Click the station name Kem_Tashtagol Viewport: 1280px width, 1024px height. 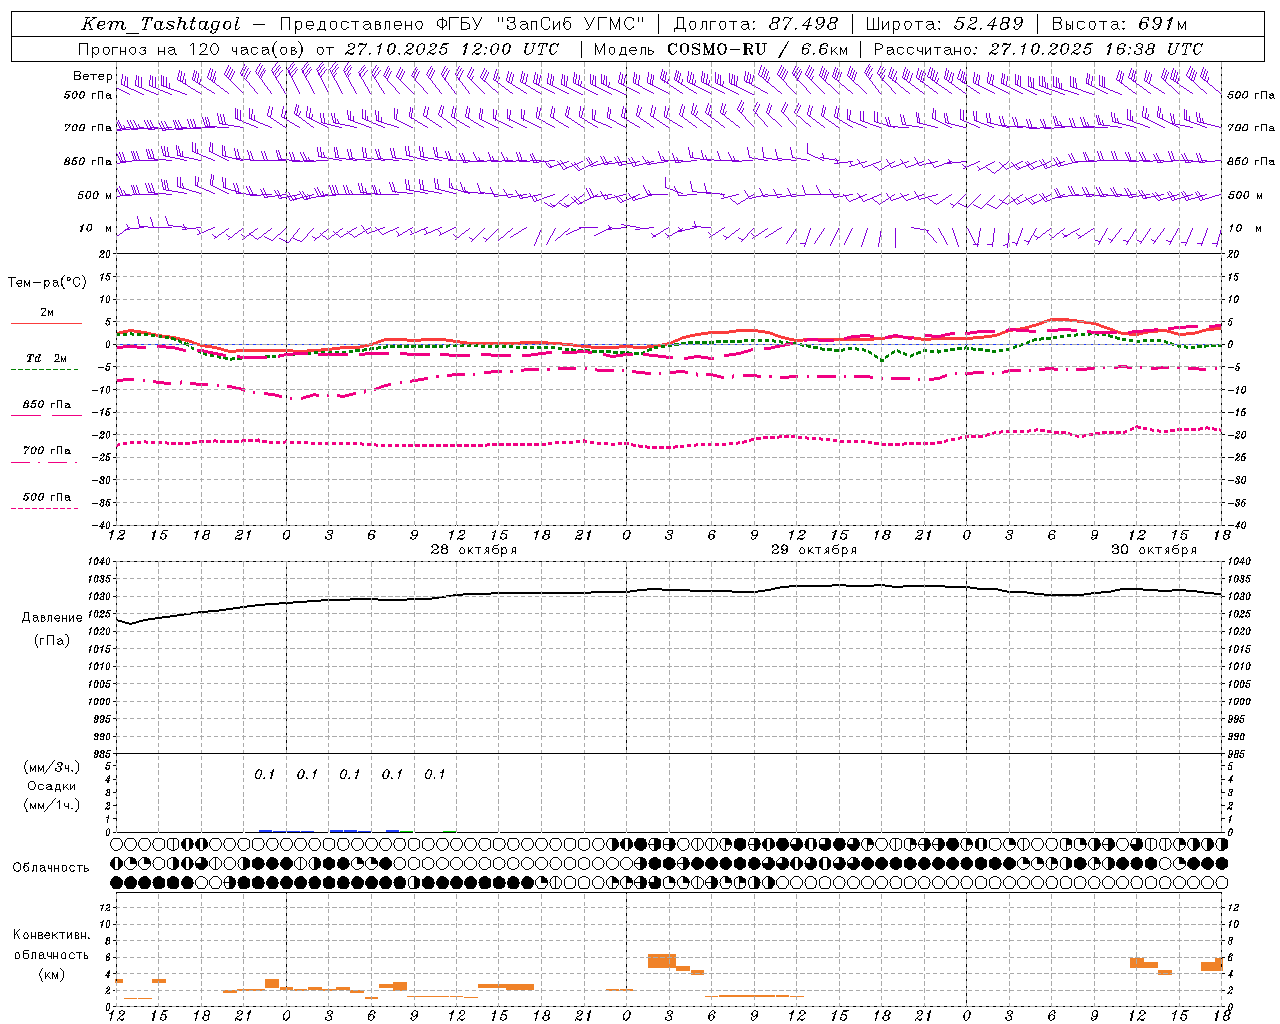(161, 25)
